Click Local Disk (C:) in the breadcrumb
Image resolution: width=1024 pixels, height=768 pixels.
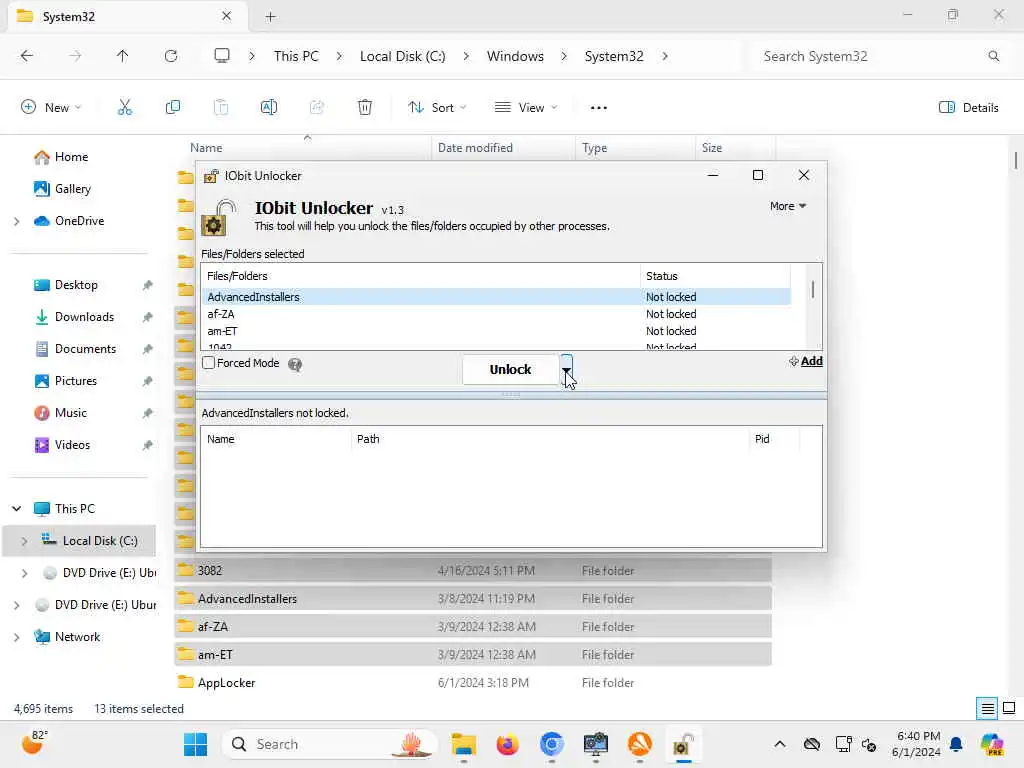[402, 56]
